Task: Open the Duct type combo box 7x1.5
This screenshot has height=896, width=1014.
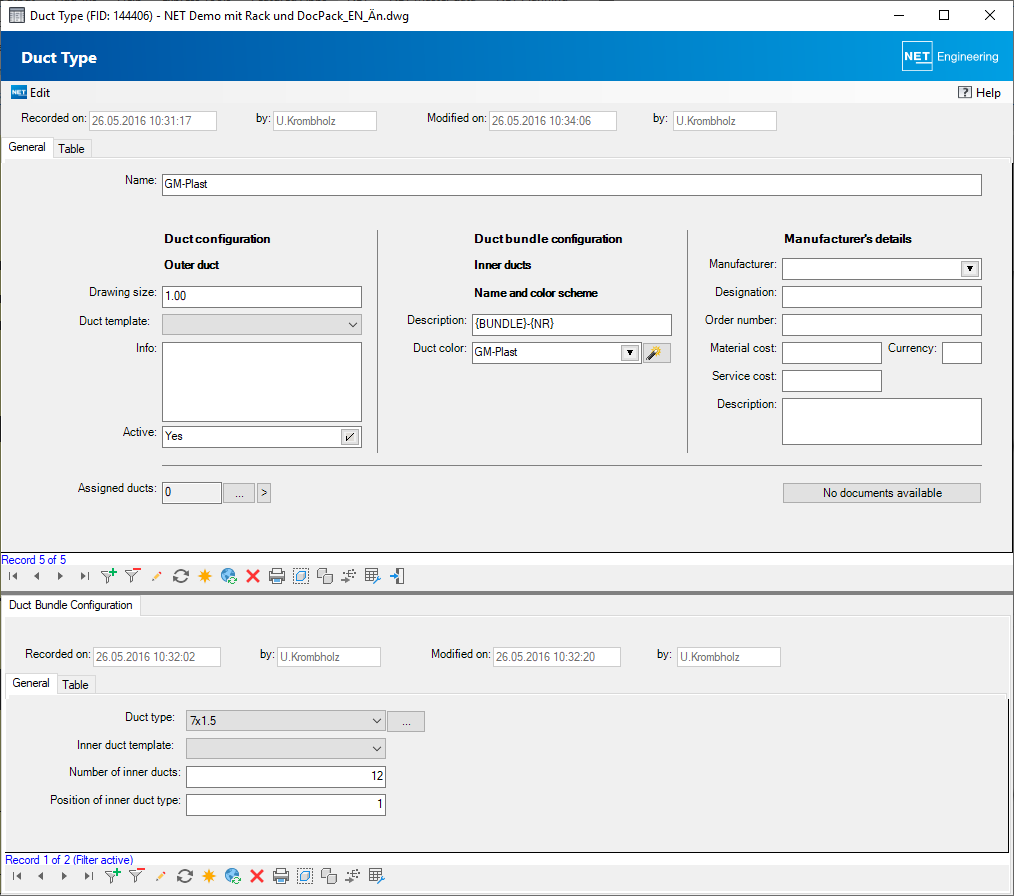Action: pyautogui.click(x=376, y=720)
